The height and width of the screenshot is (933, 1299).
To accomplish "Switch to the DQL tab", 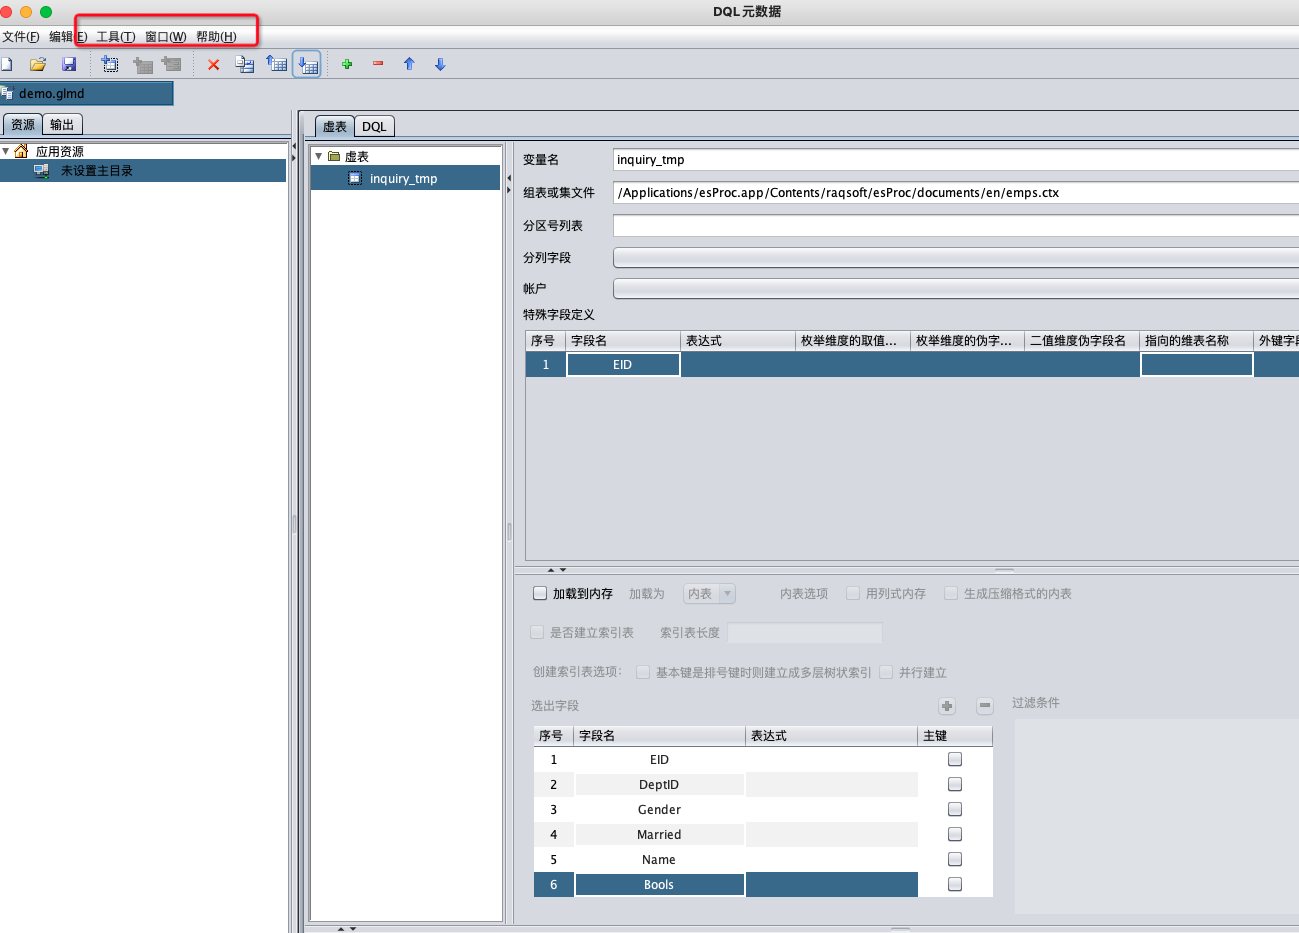I will point(374,127).
